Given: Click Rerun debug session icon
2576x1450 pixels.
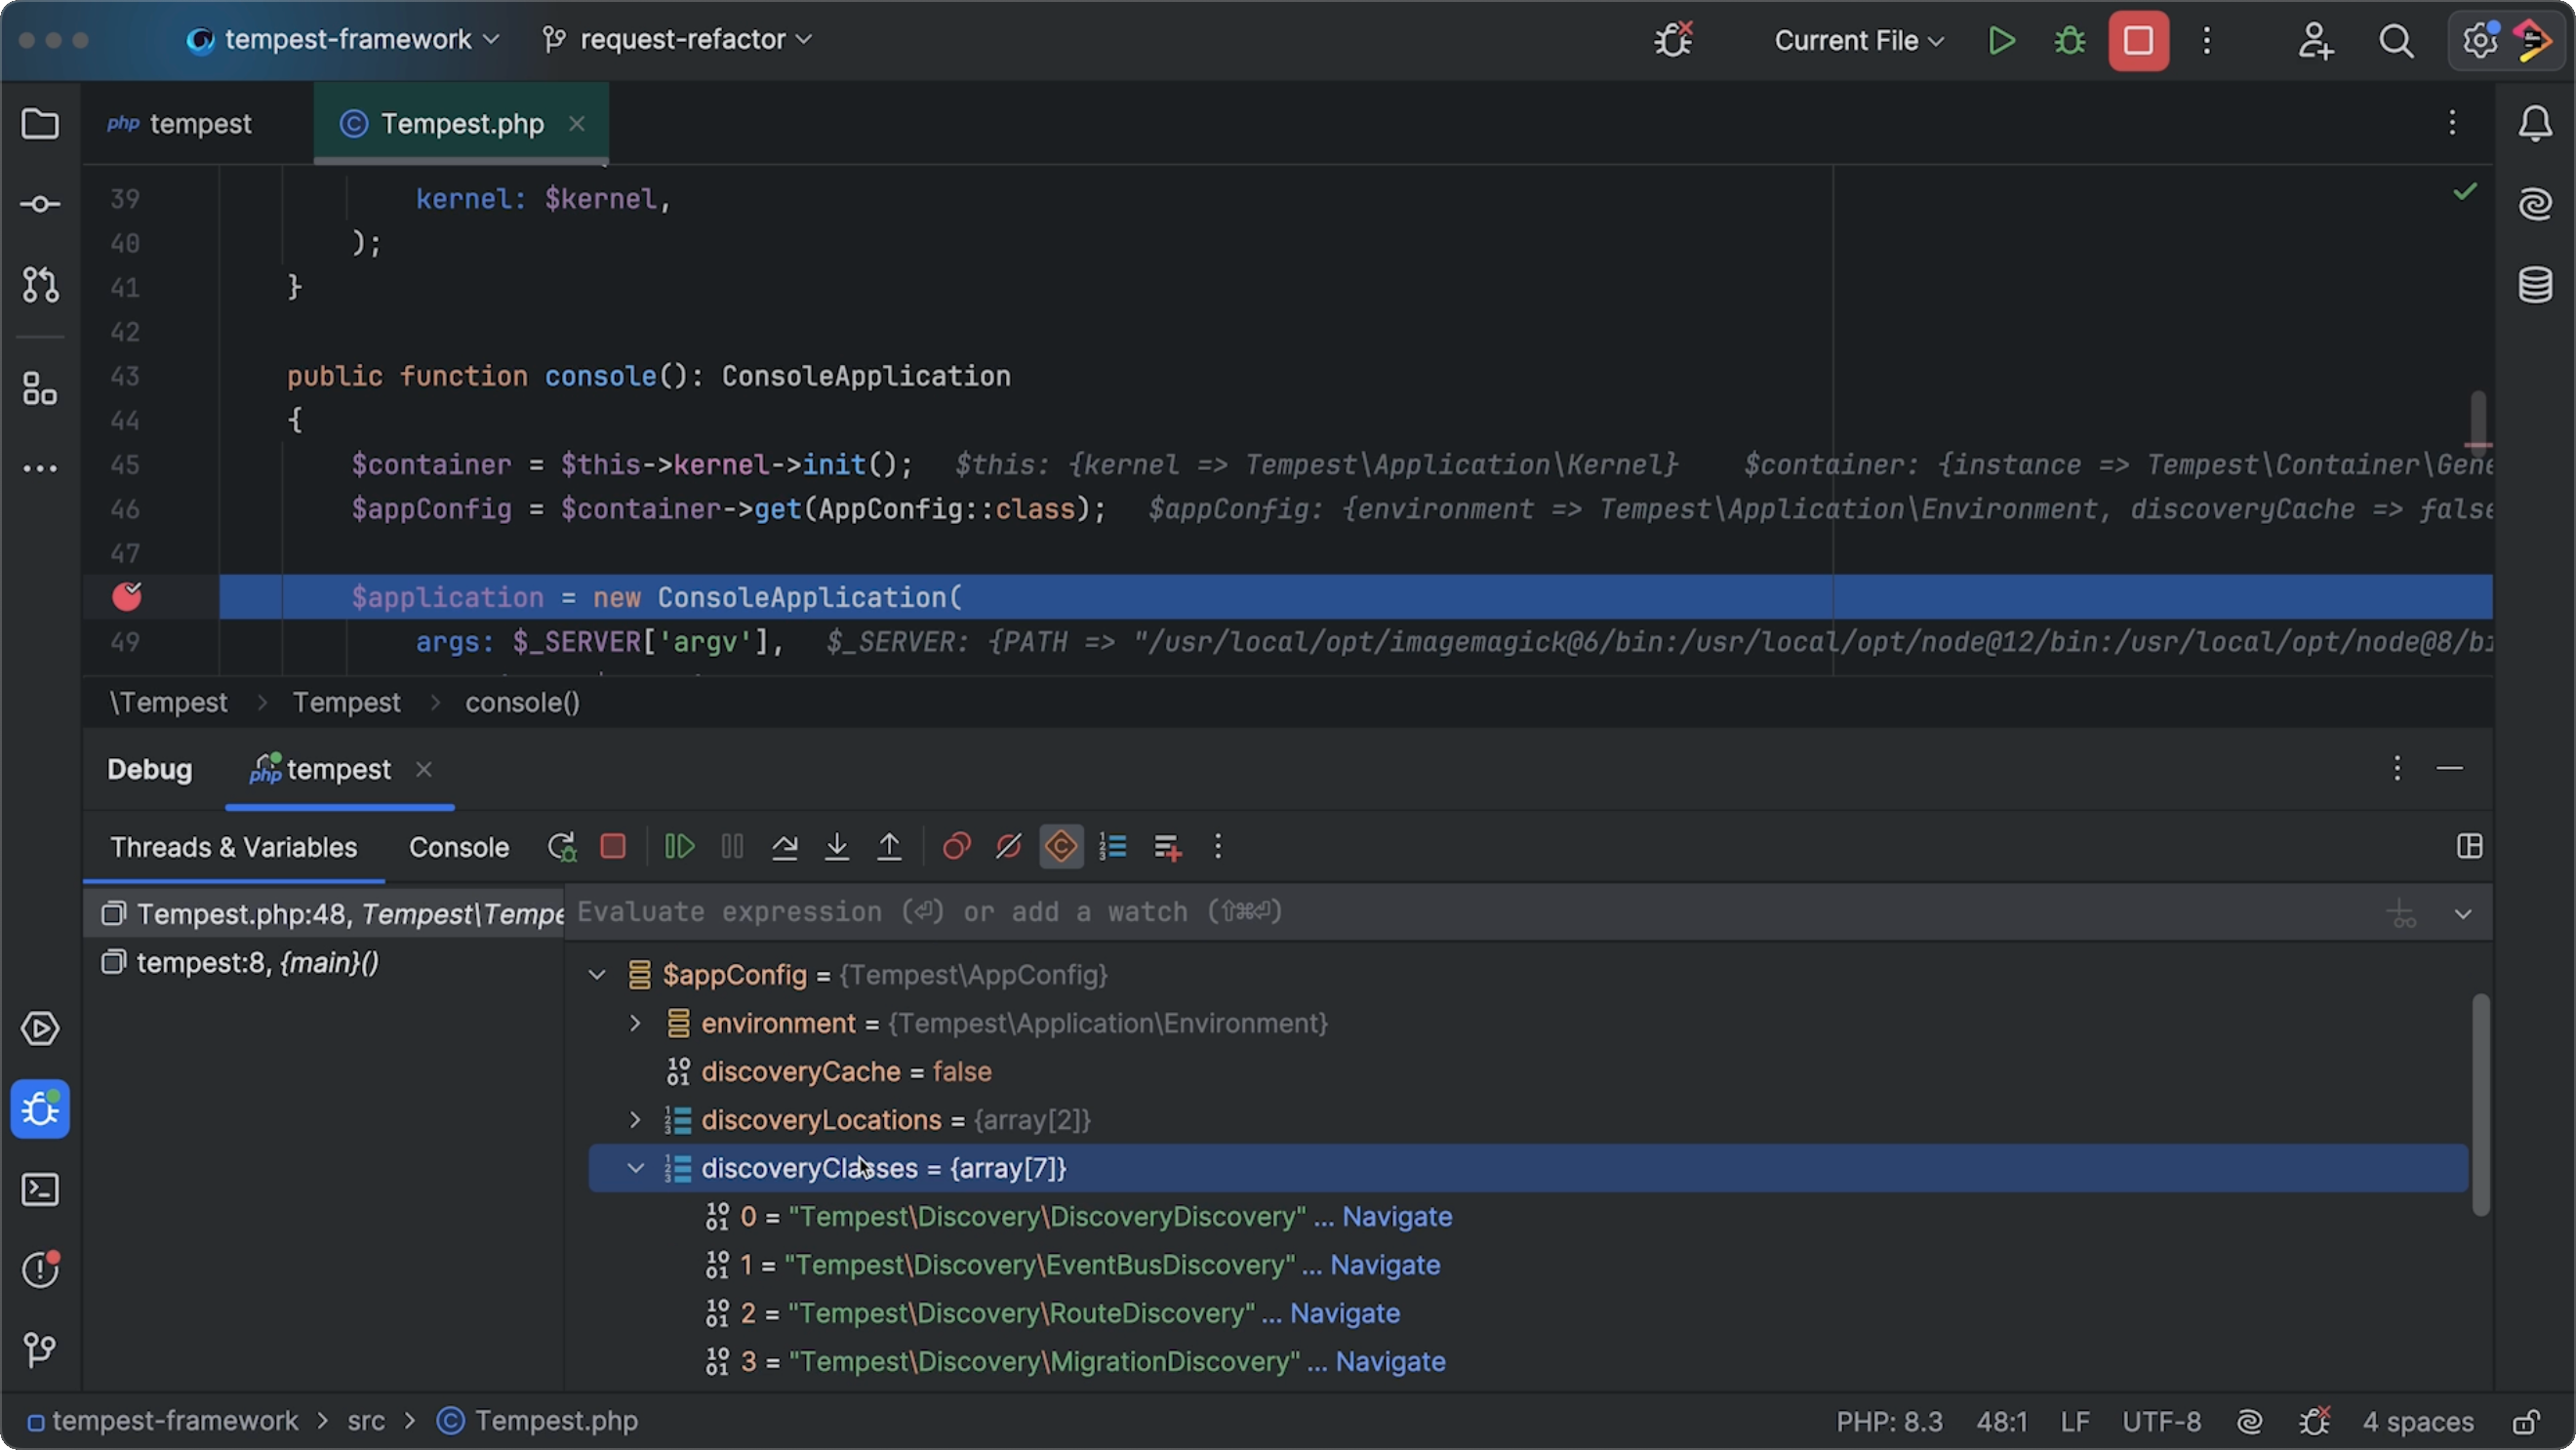Looking at the screenshot, I should click(562, 847).
